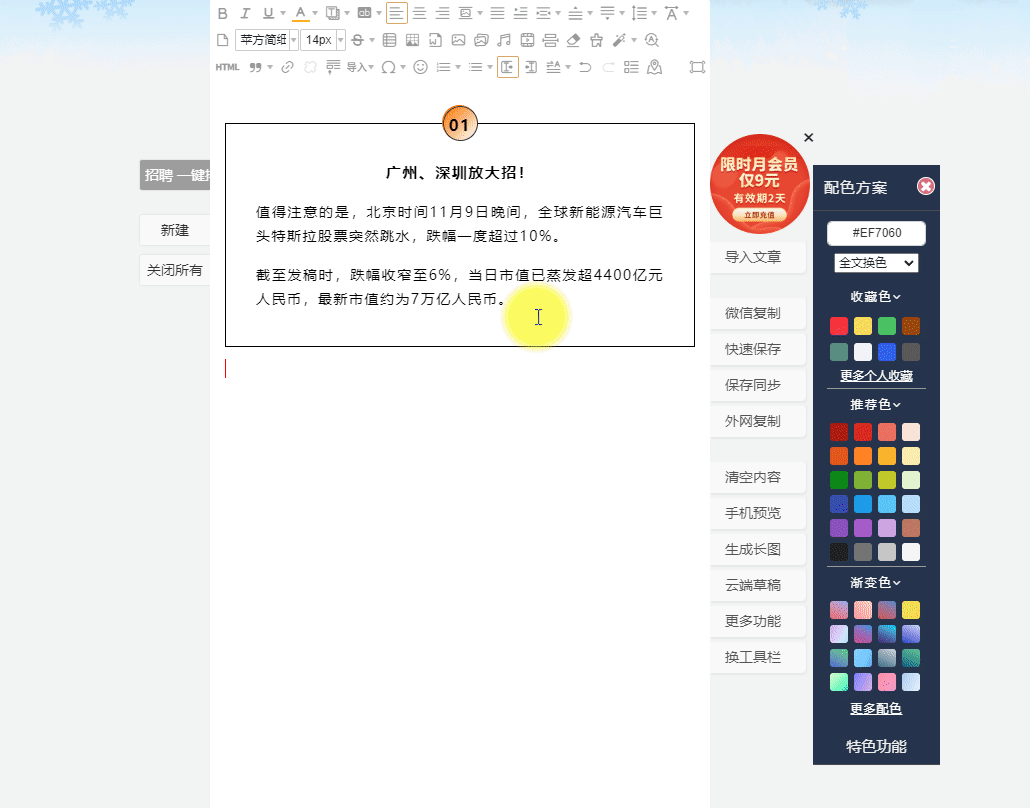1030x808 pixels.
Task: Collapse the 推荐色 section
Action: tap(876, 405)
